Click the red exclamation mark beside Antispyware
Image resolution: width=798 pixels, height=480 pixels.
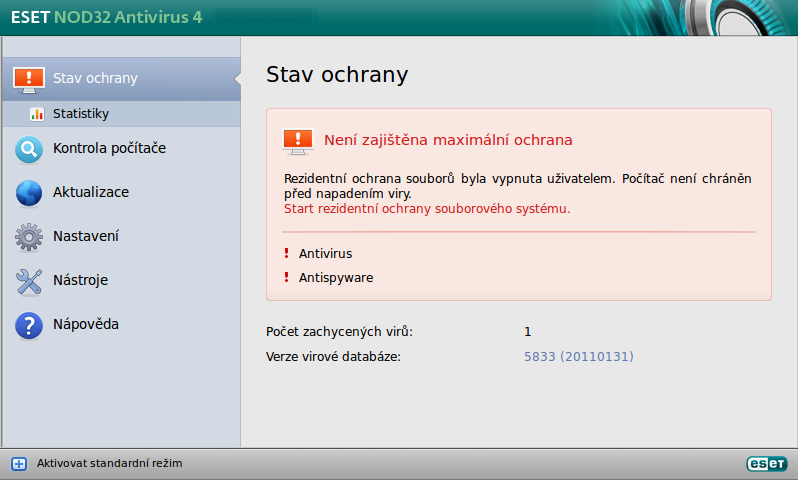(x=287, y=277)
